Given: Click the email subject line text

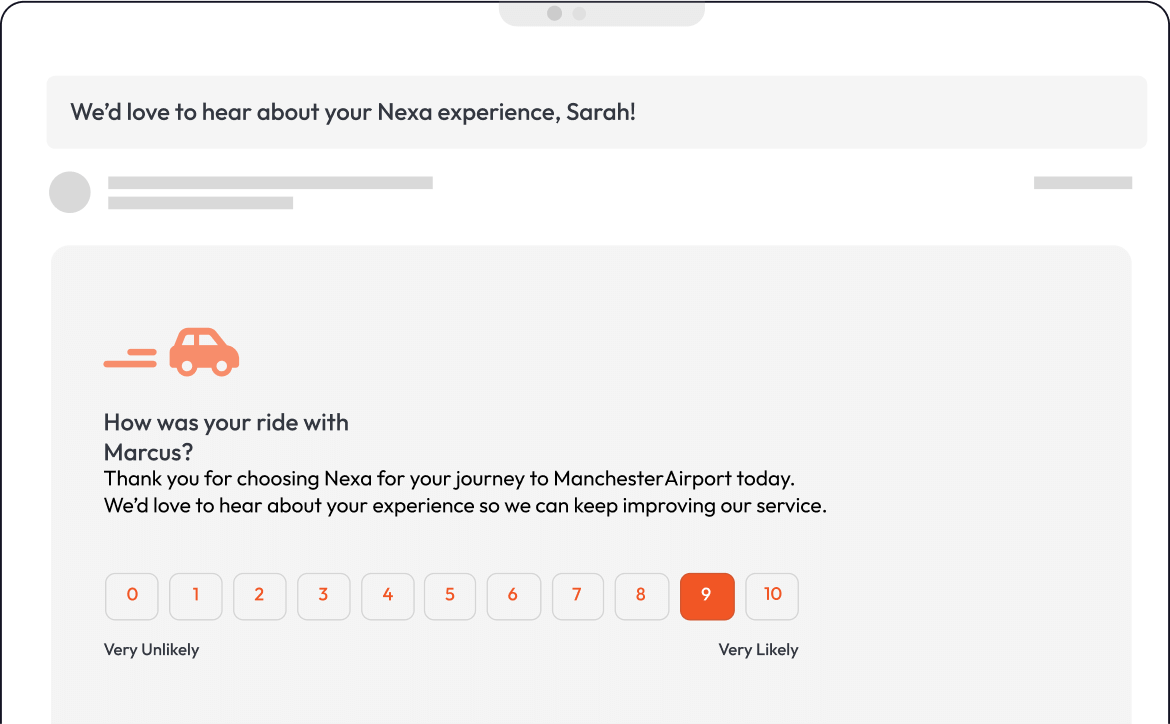Looking at the screenshot, I should (x=353, y=112).
